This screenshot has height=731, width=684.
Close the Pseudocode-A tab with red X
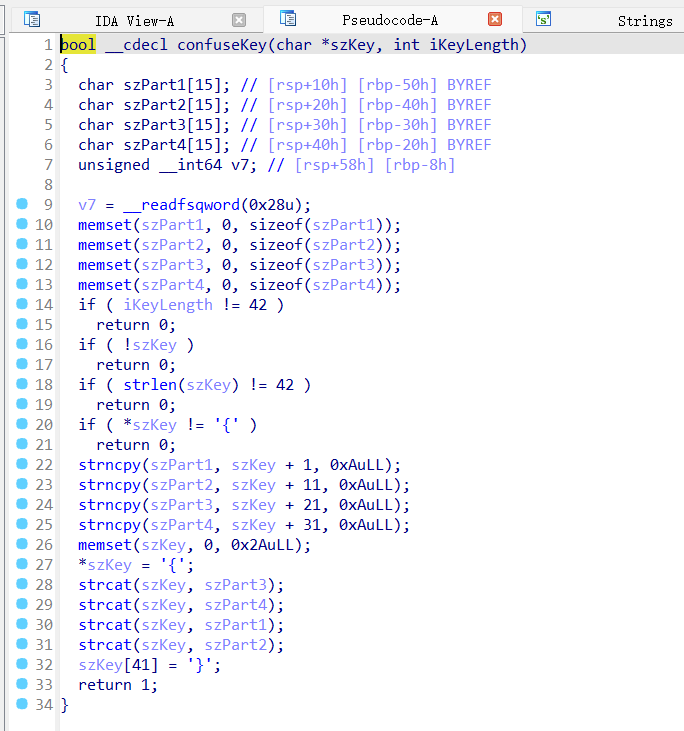(495, 19)
